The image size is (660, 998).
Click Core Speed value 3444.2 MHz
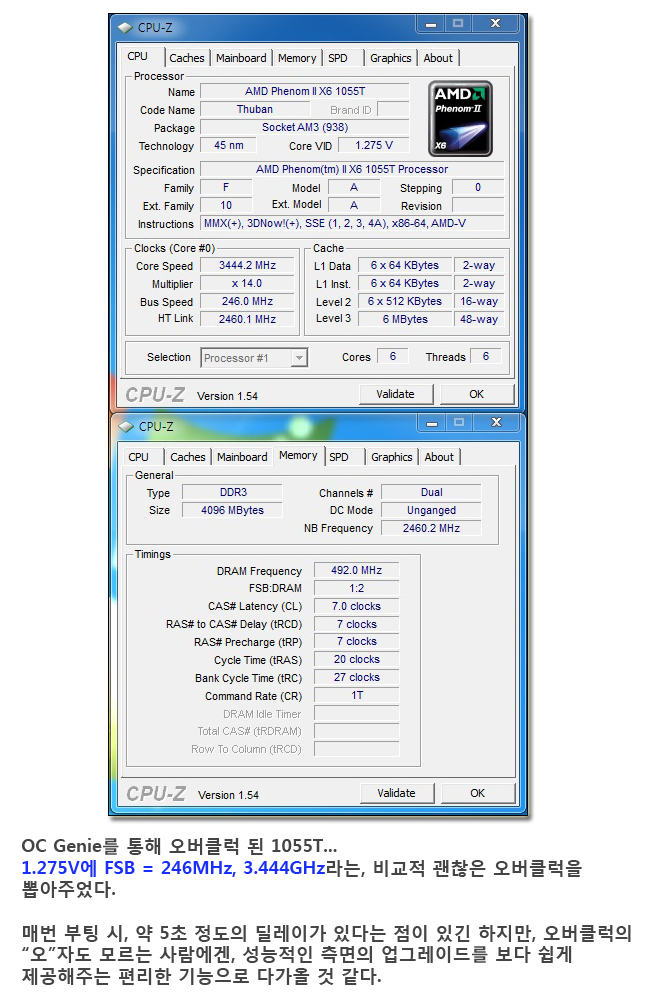[x=248, y=265]
